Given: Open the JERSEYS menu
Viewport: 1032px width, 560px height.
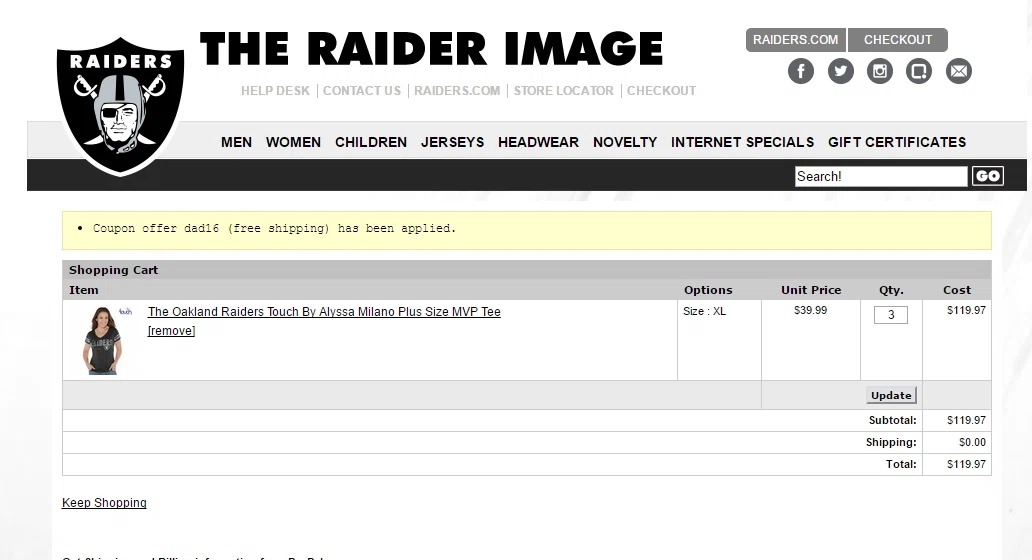Looking at the screenshot, I should [453, 142].
